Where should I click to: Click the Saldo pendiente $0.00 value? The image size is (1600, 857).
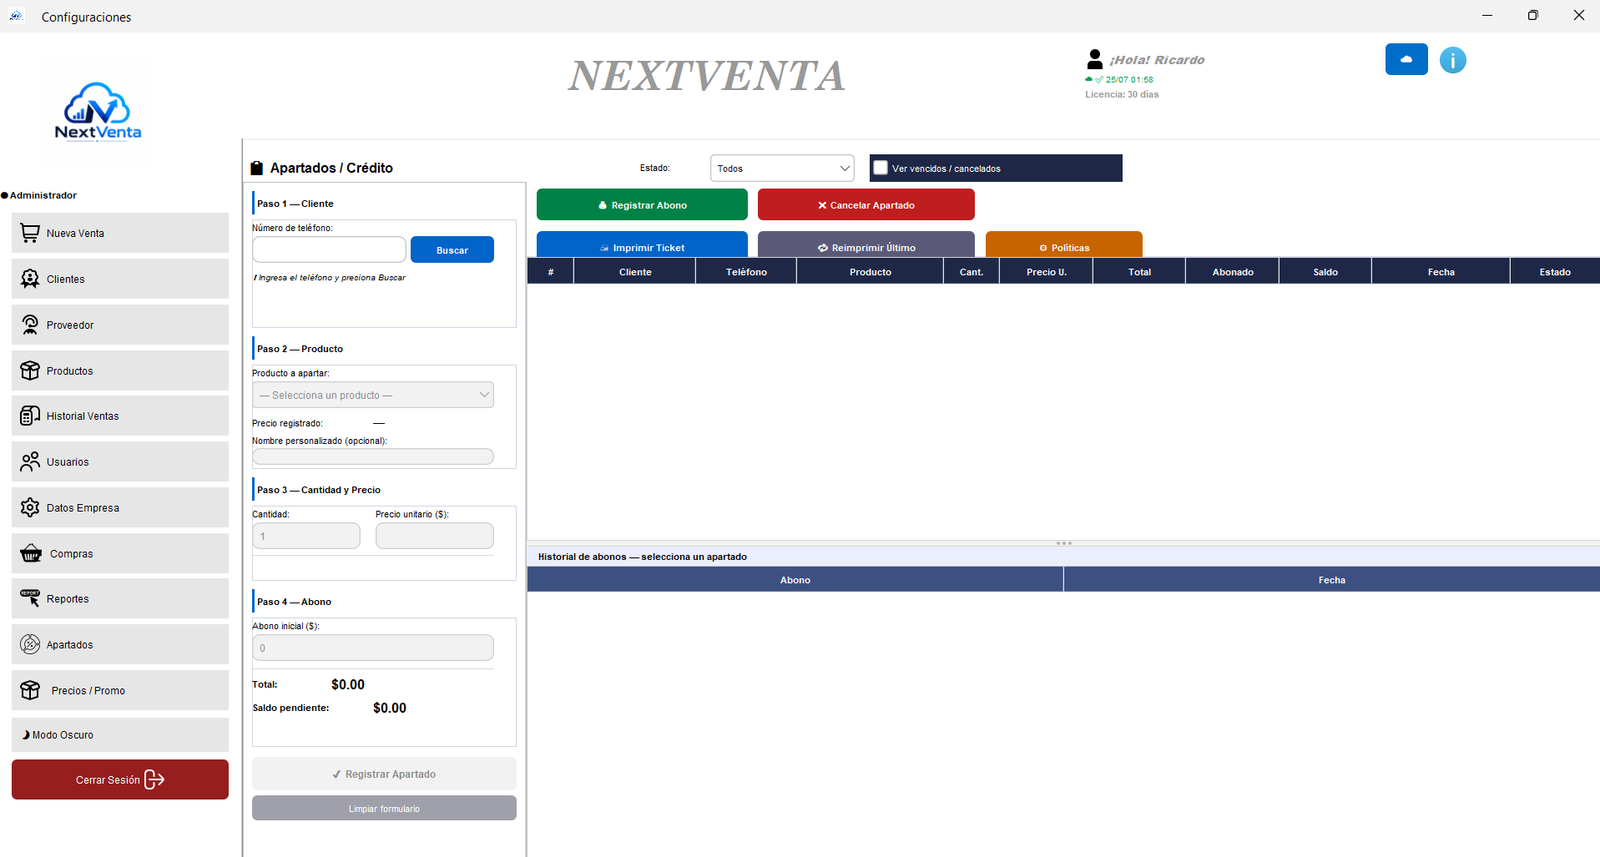[x=390, y=708]
